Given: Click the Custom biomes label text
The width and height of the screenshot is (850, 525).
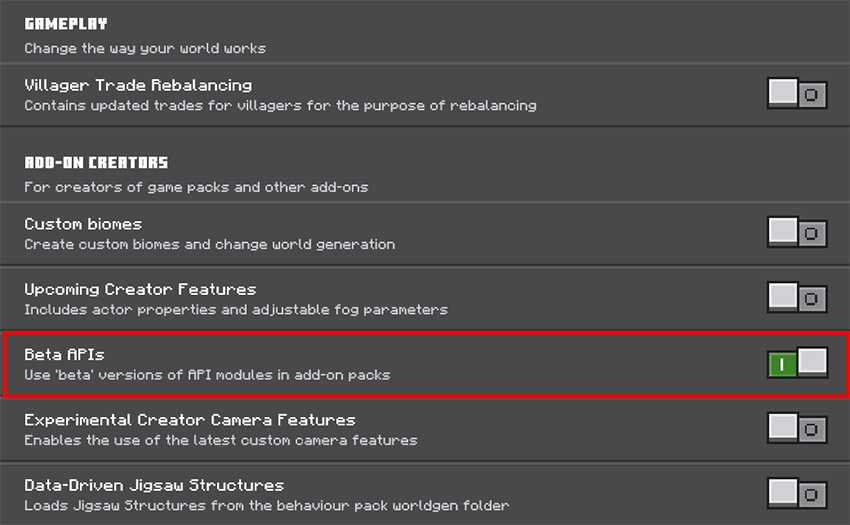Looking at the screenshot, I should point(83,224).
